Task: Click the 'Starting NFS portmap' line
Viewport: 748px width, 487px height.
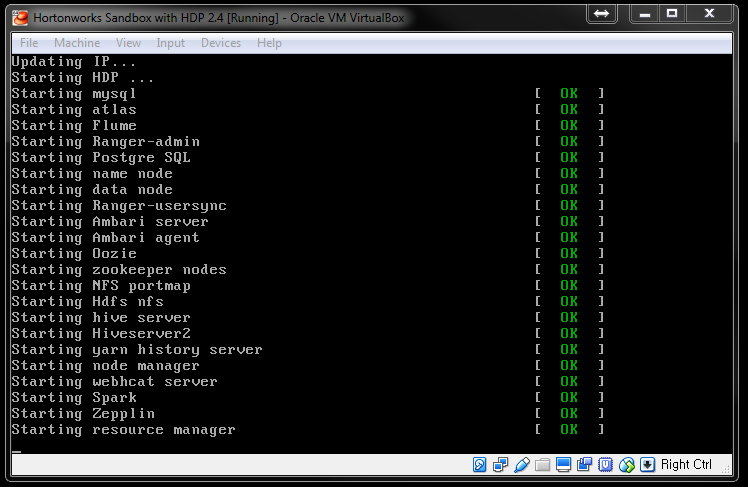Action: tap(101, 286)
